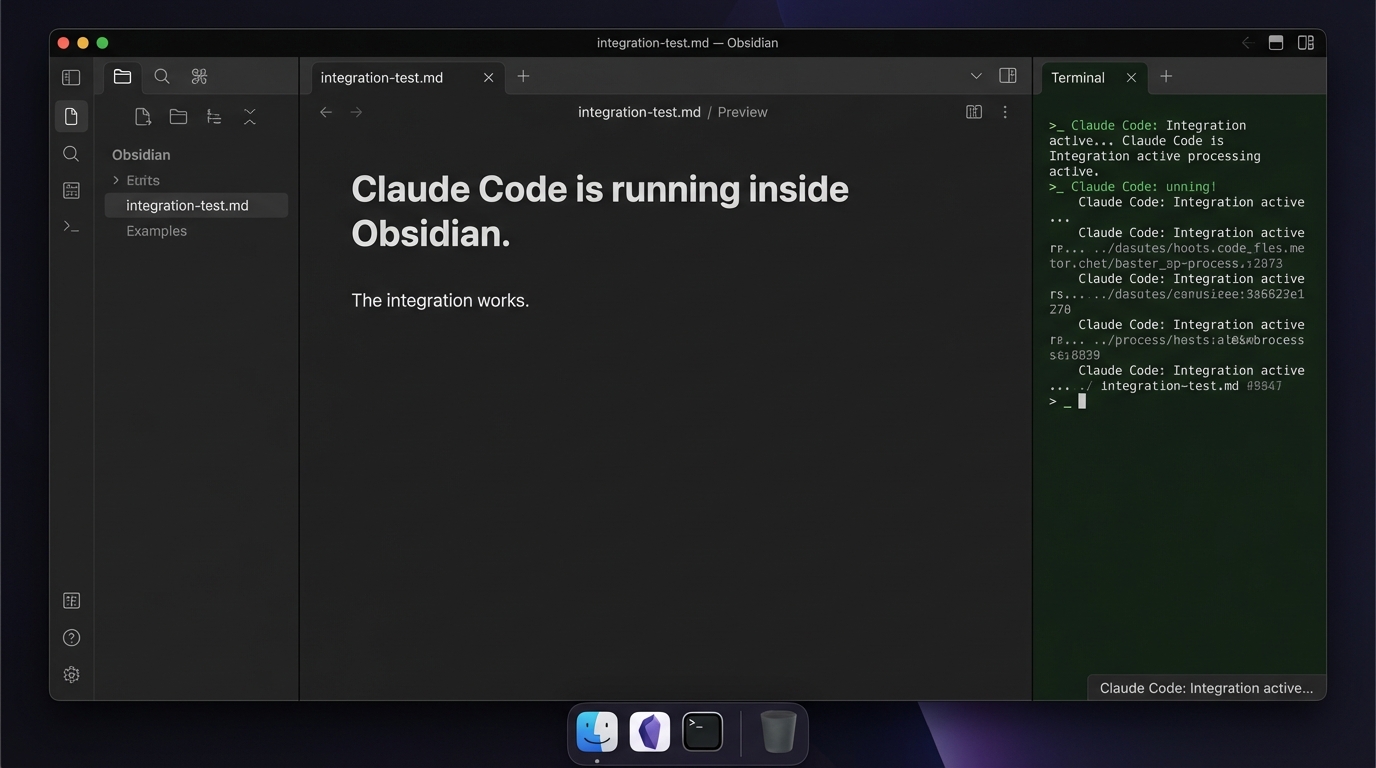The image size is (1376, 768).
Task: Open the Help menu icon
Action: coord(71,637)
